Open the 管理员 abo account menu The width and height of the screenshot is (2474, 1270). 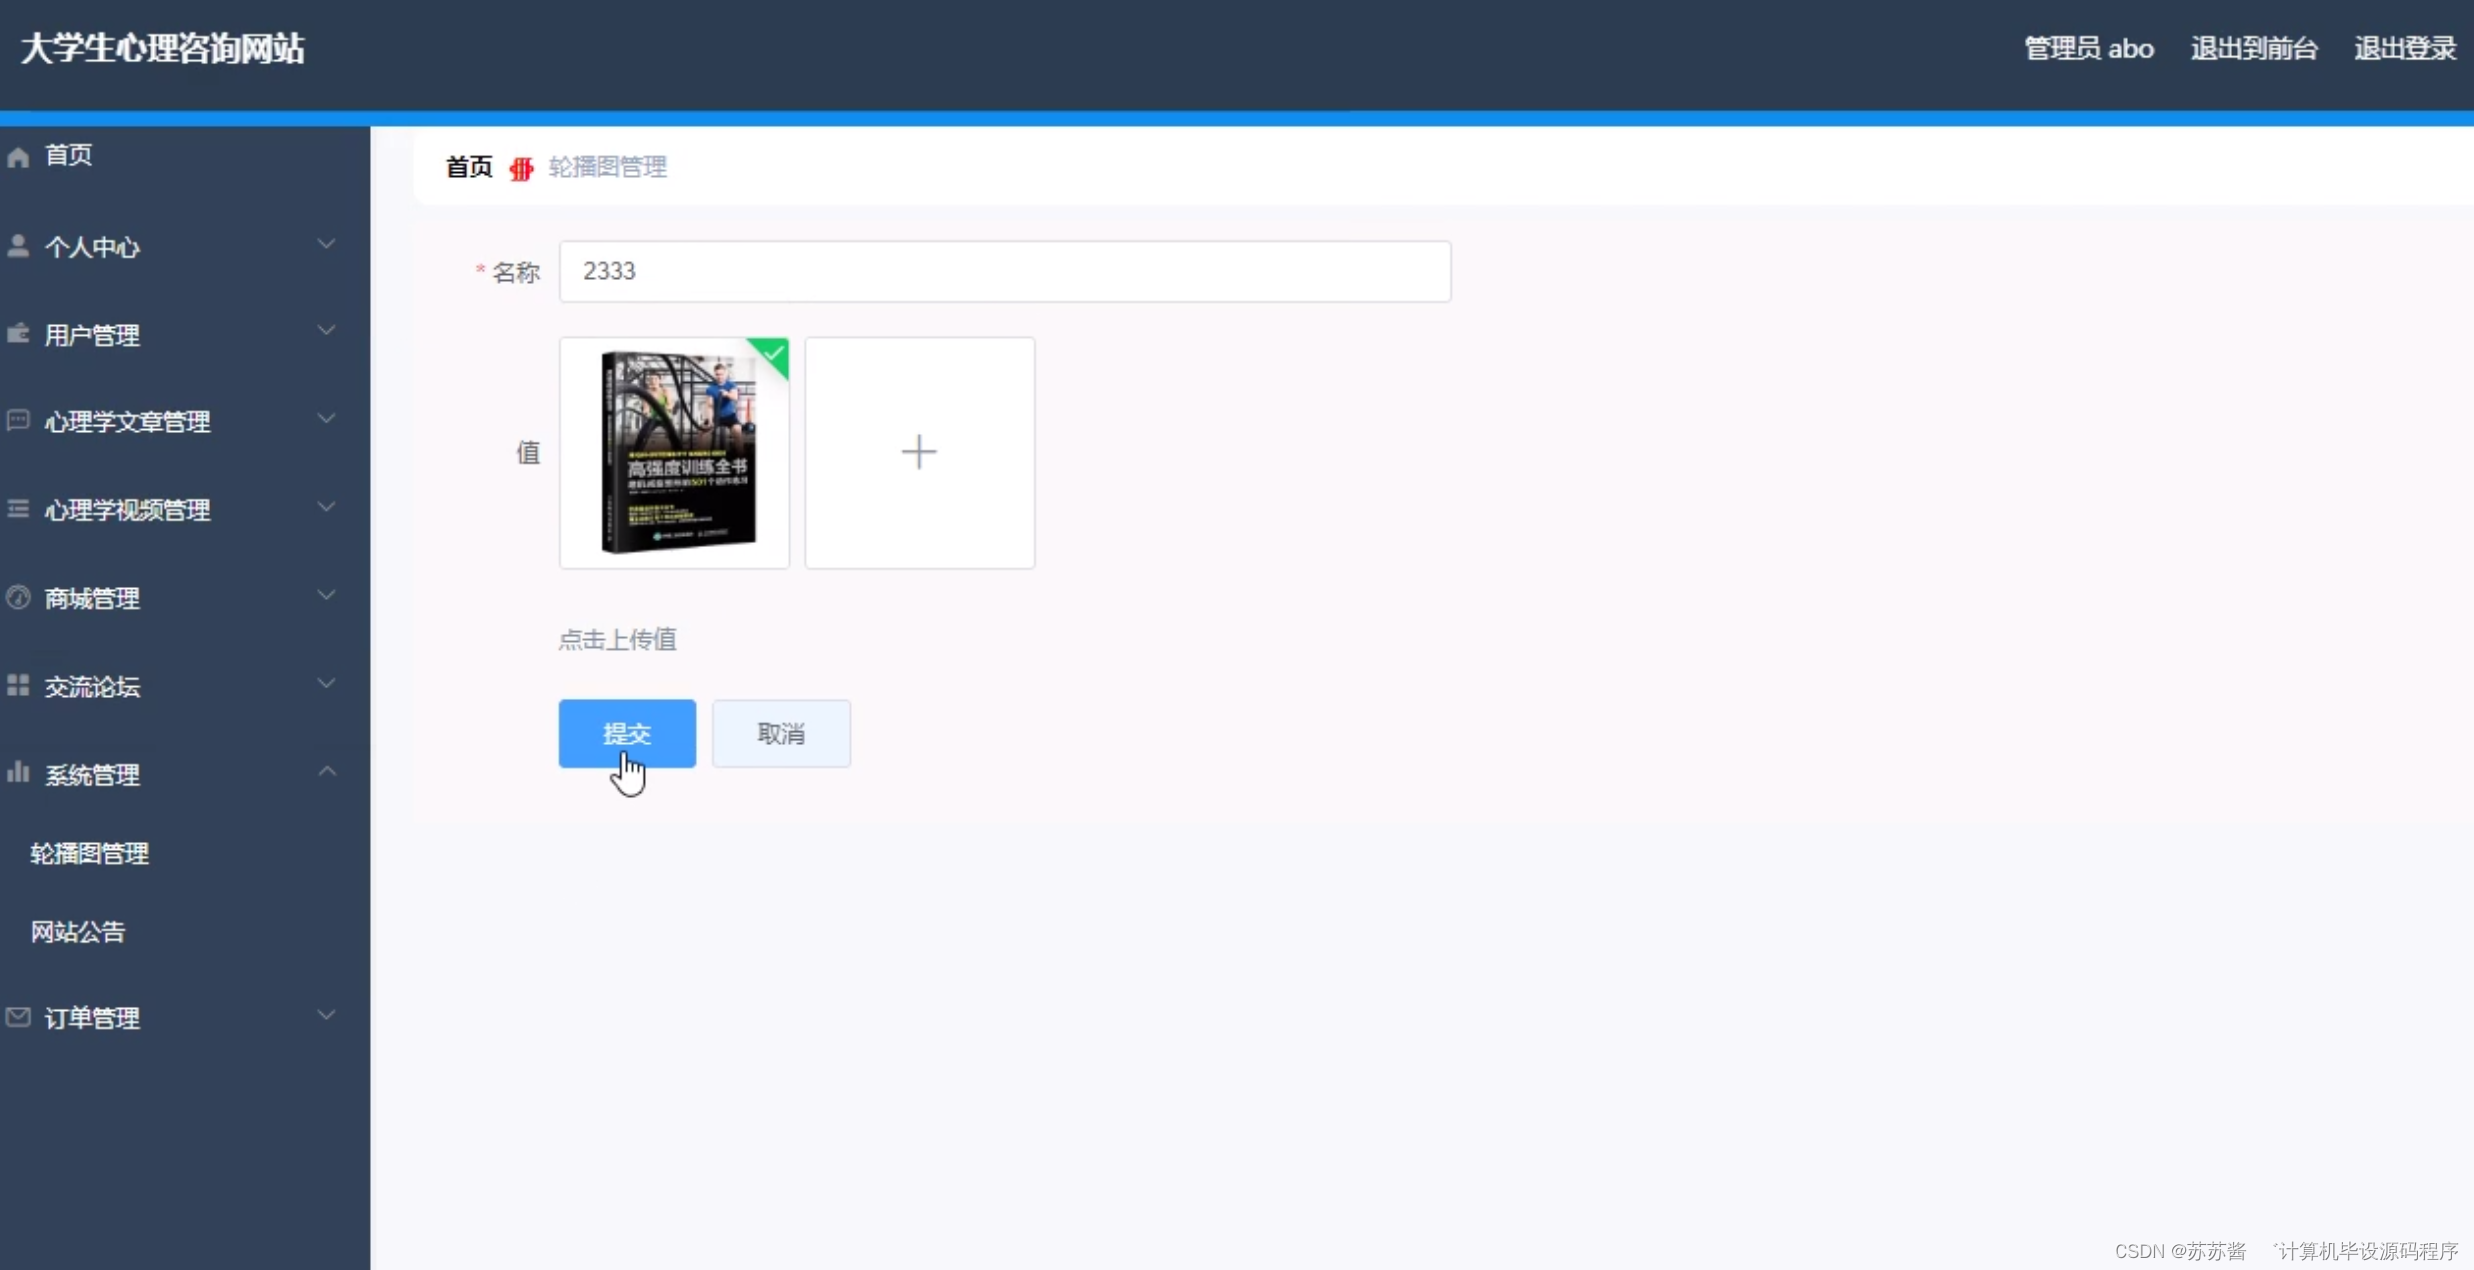[x=2087, y=47]
